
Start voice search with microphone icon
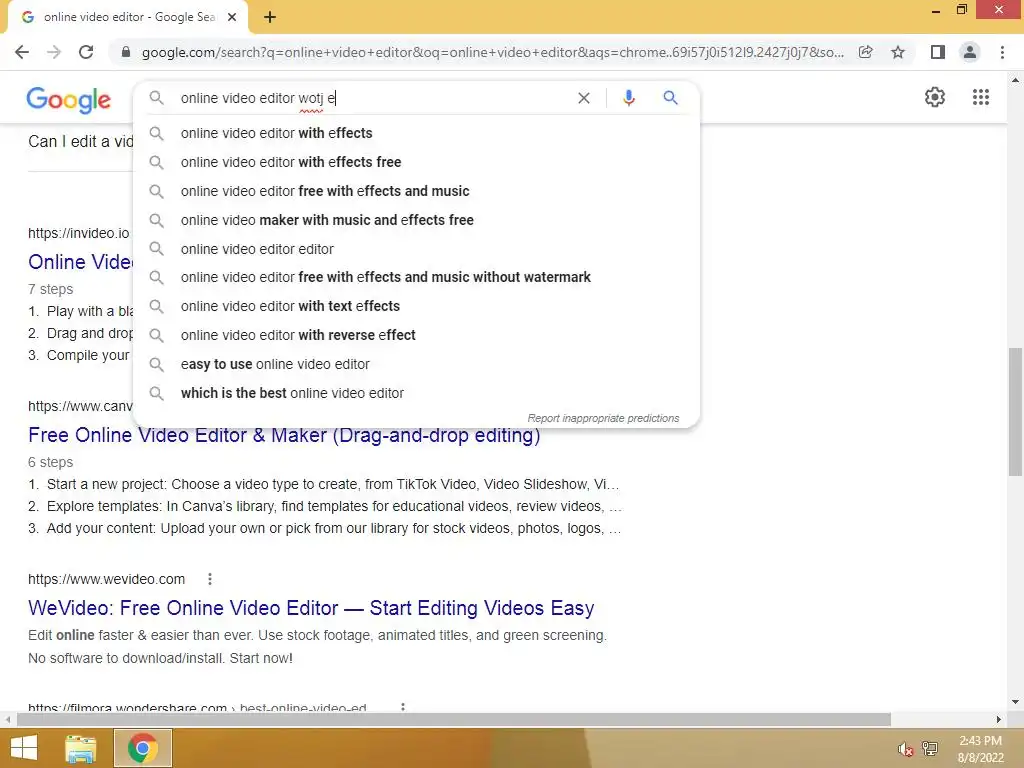[629, 98]
